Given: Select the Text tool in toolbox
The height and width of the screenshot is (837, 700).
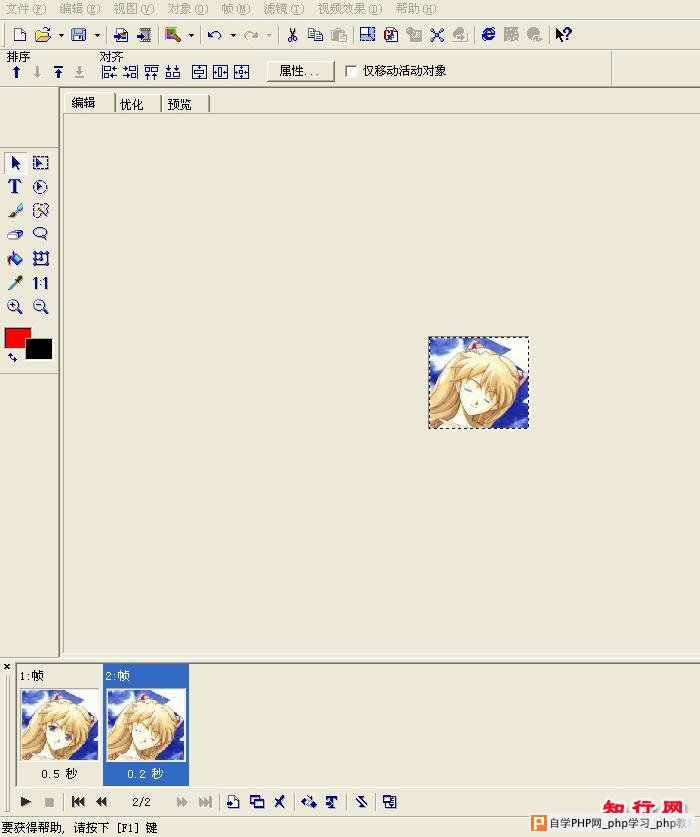Looking at the screenshot, I should (x=15, y=187).
